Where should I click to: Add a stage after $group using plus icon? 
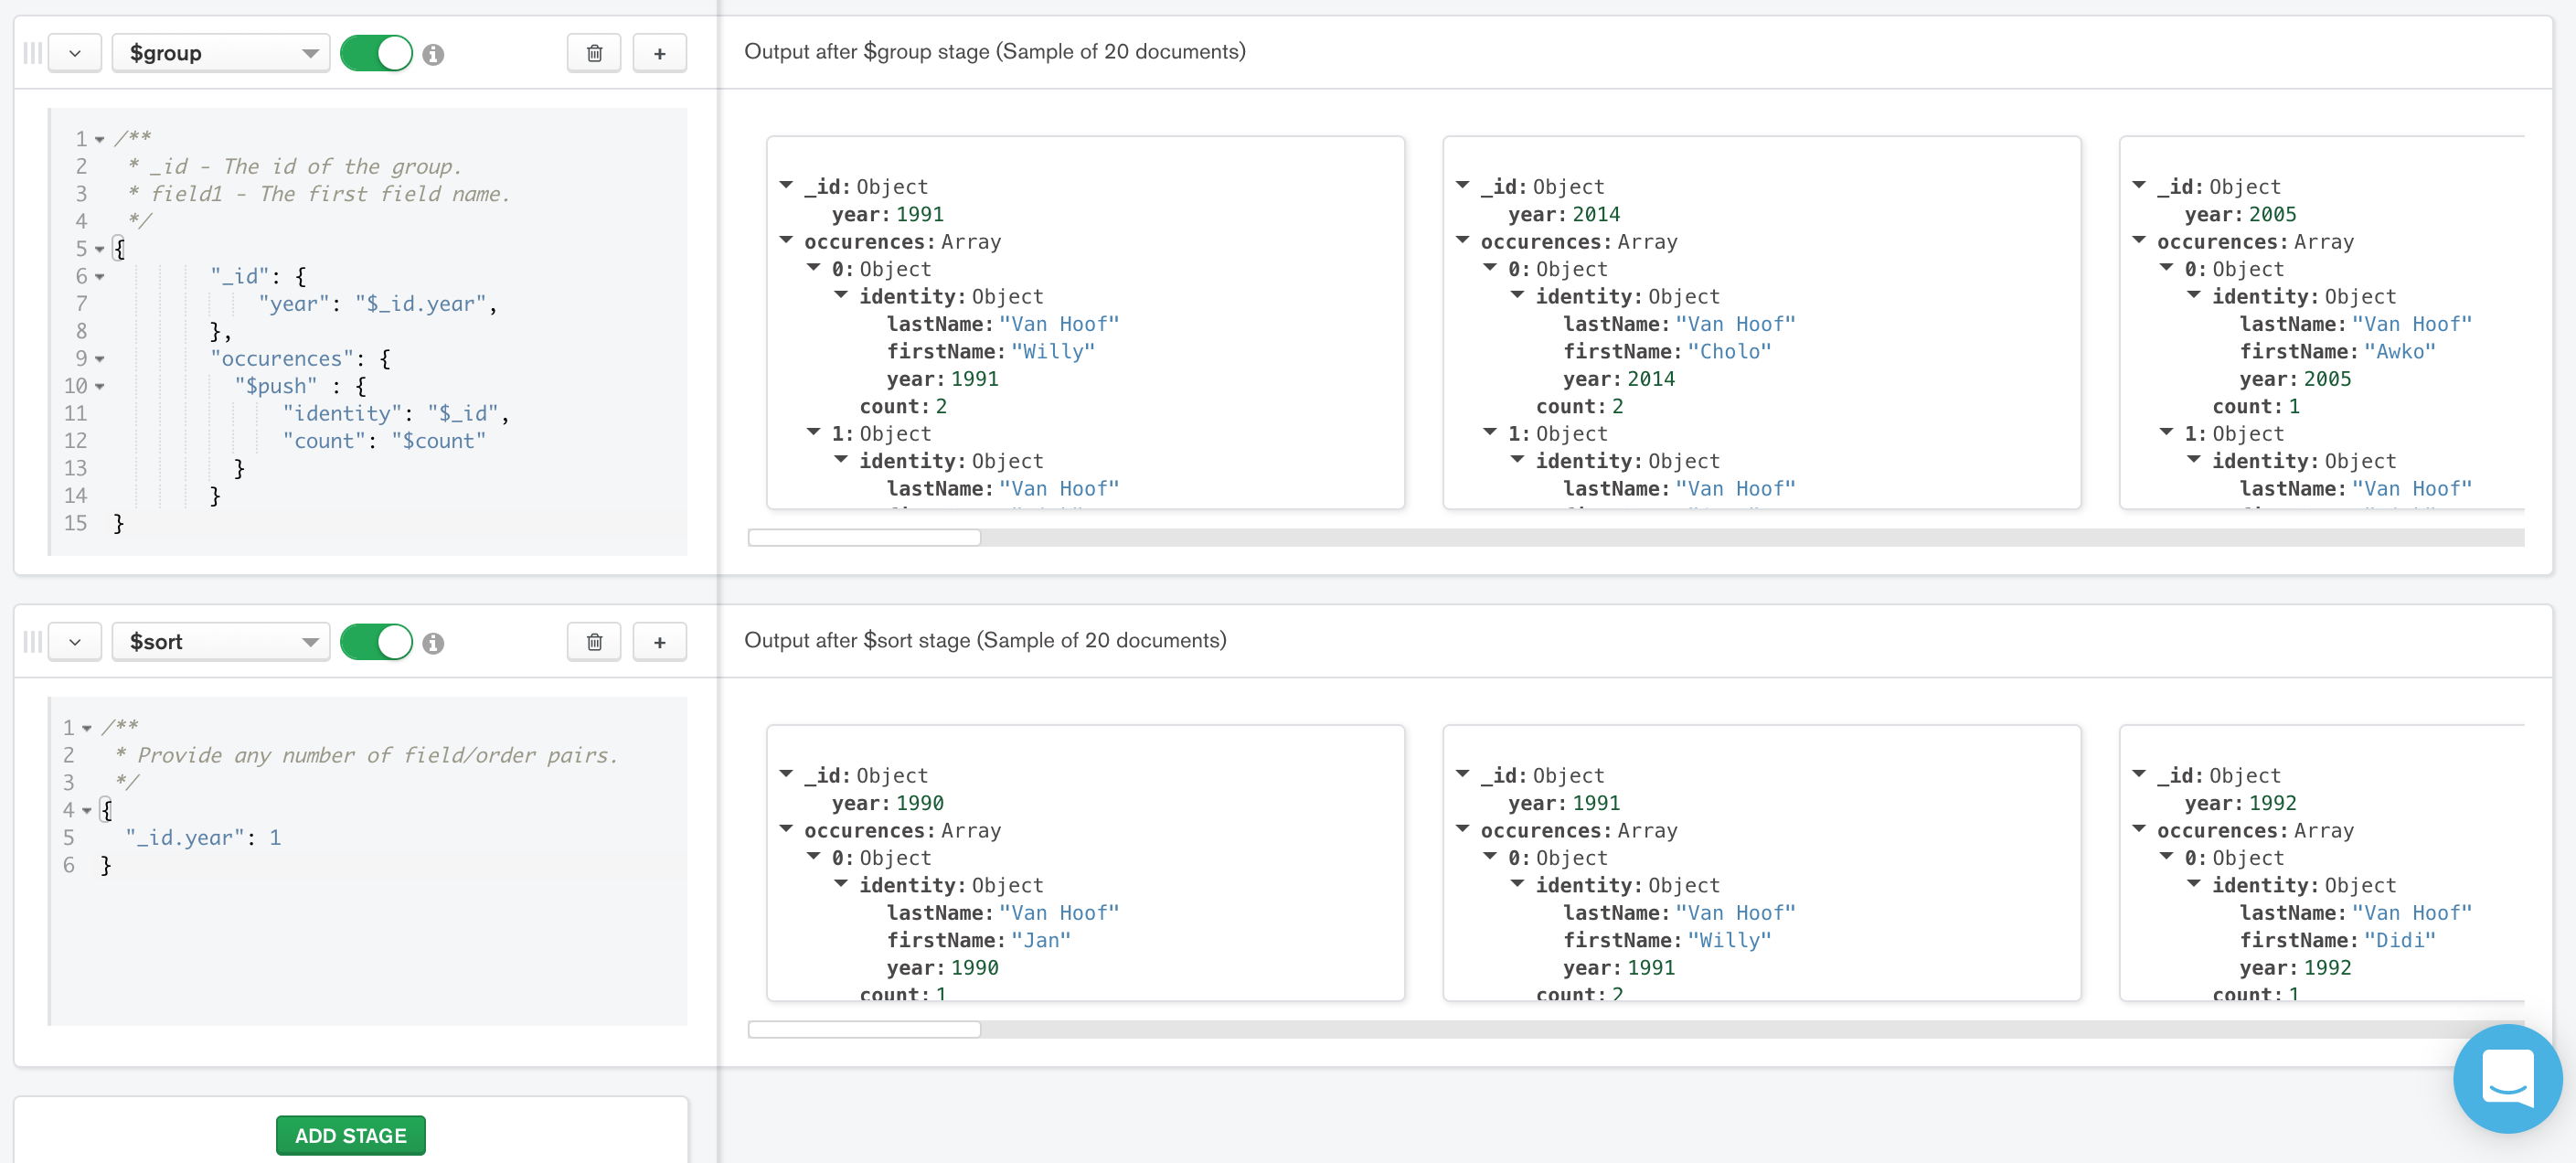[x=660, y=53]
